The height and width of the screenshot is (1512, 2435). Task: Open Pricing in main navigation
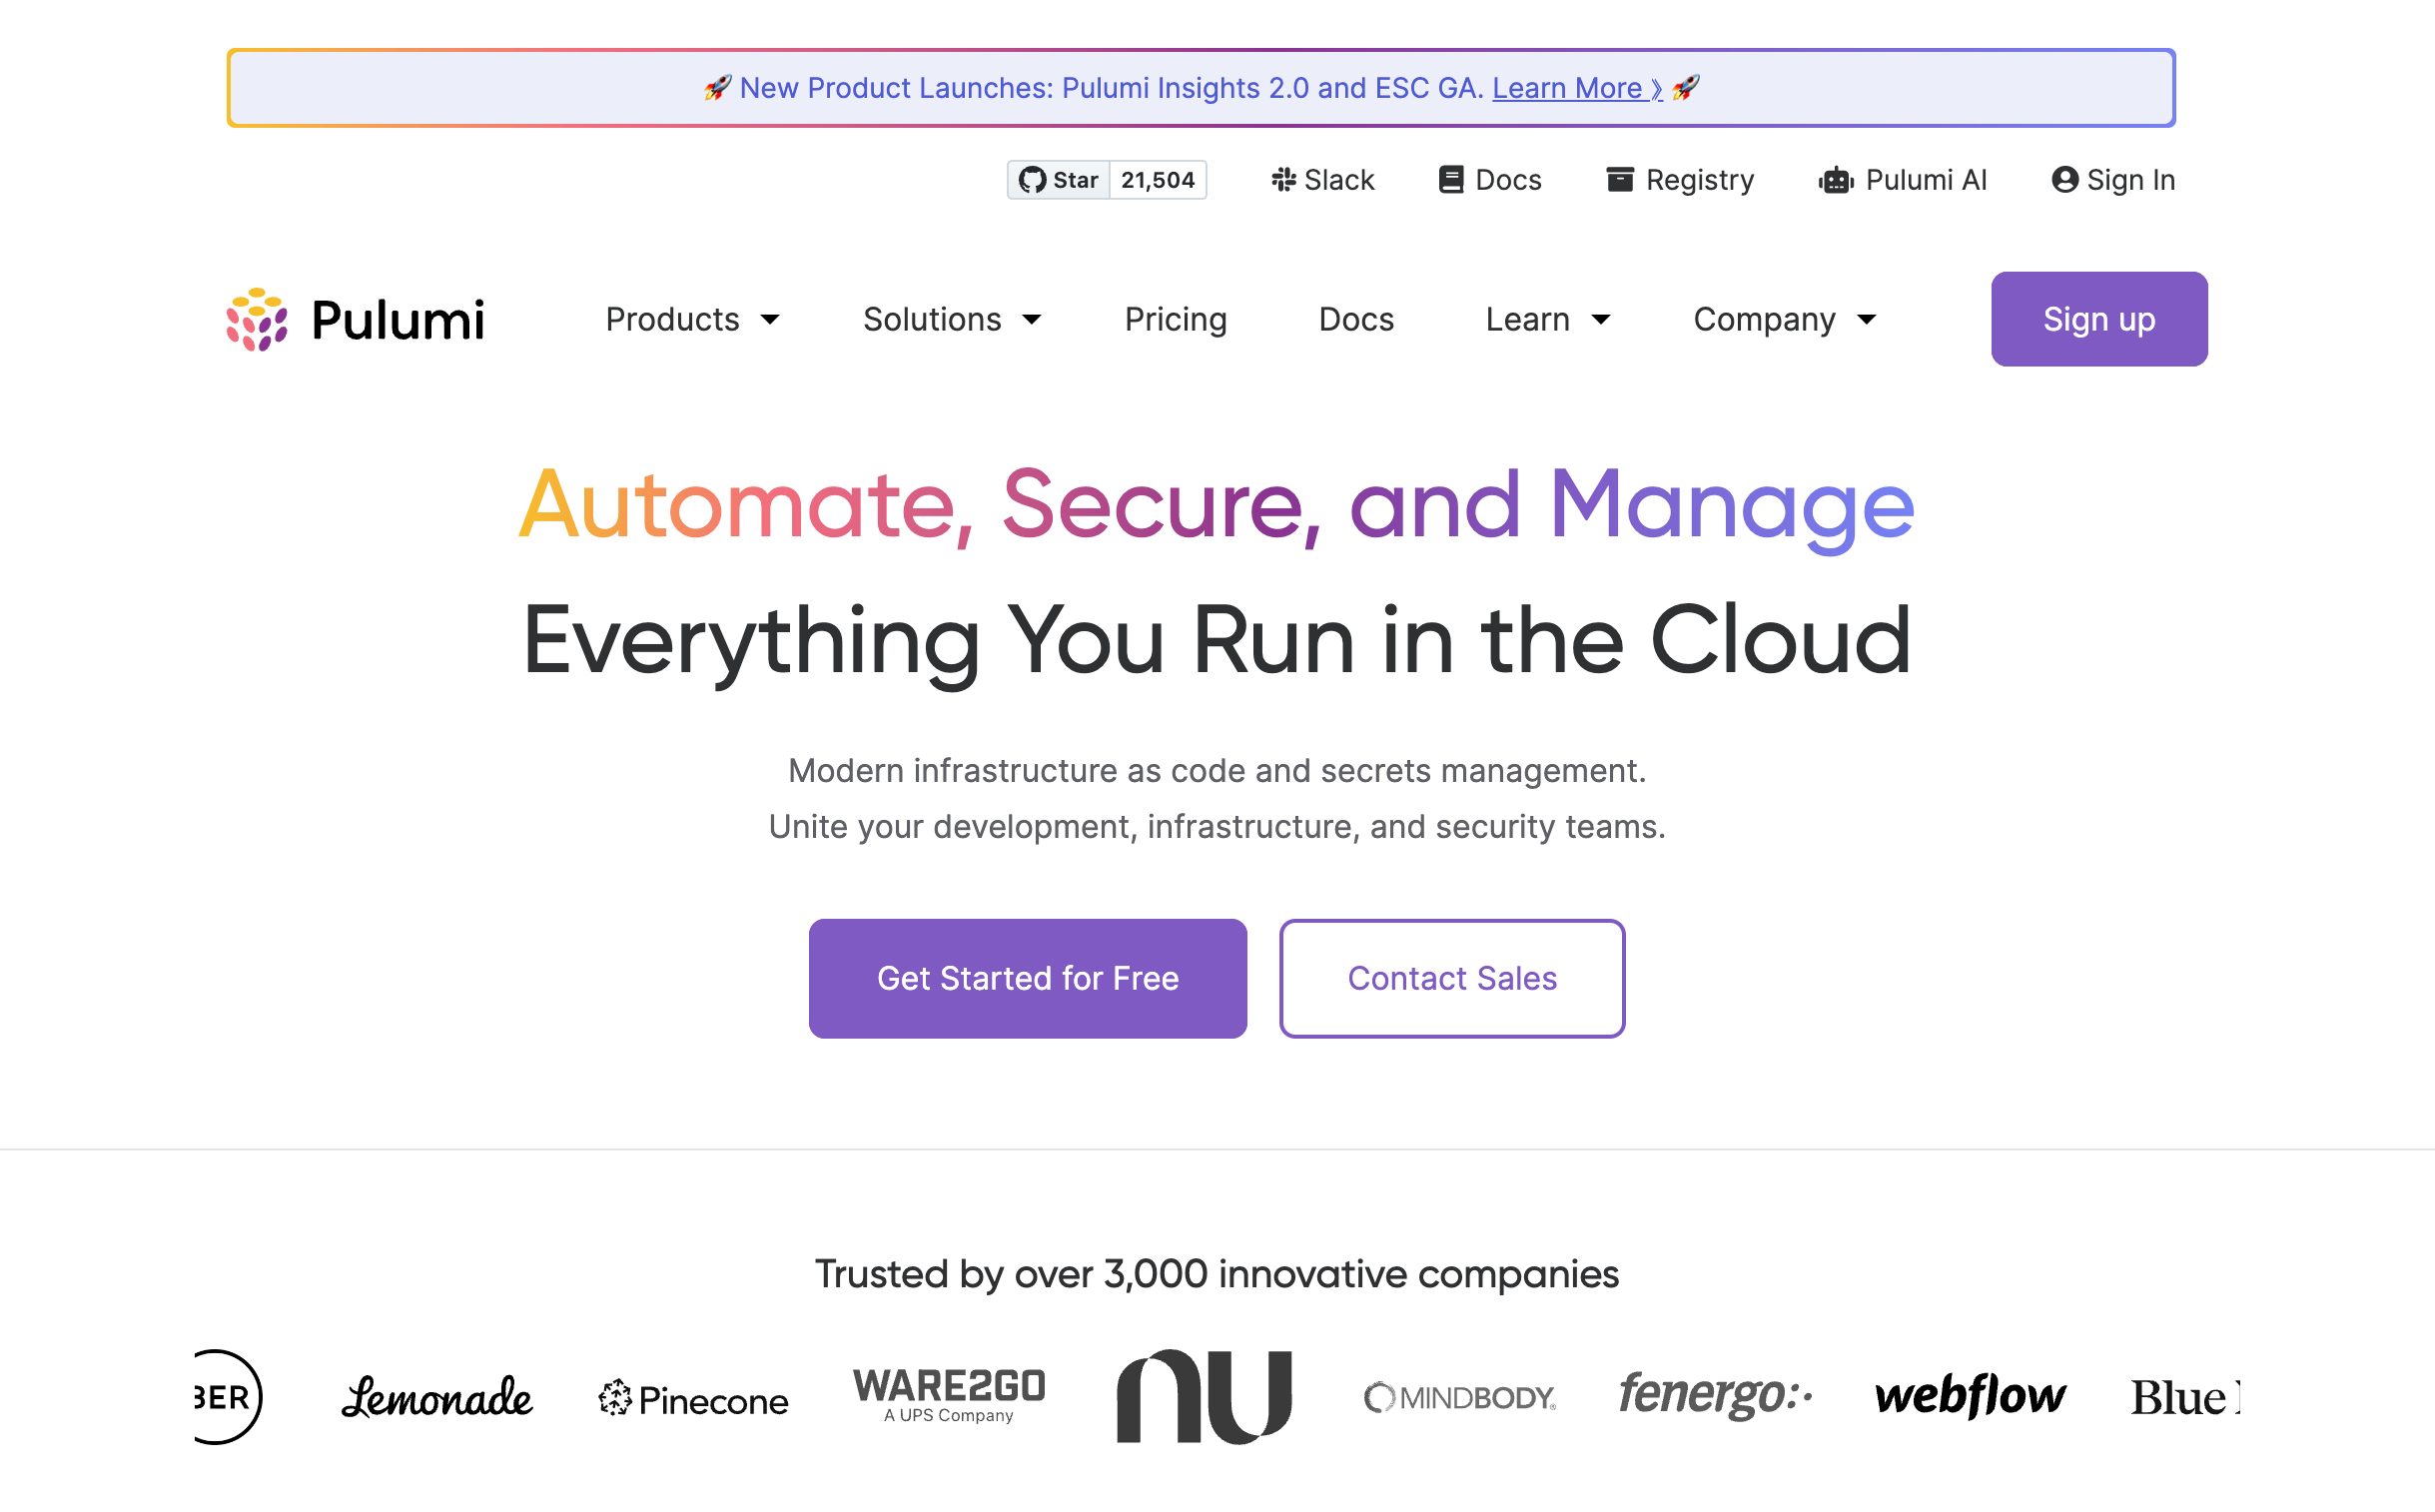[1175, 320]
